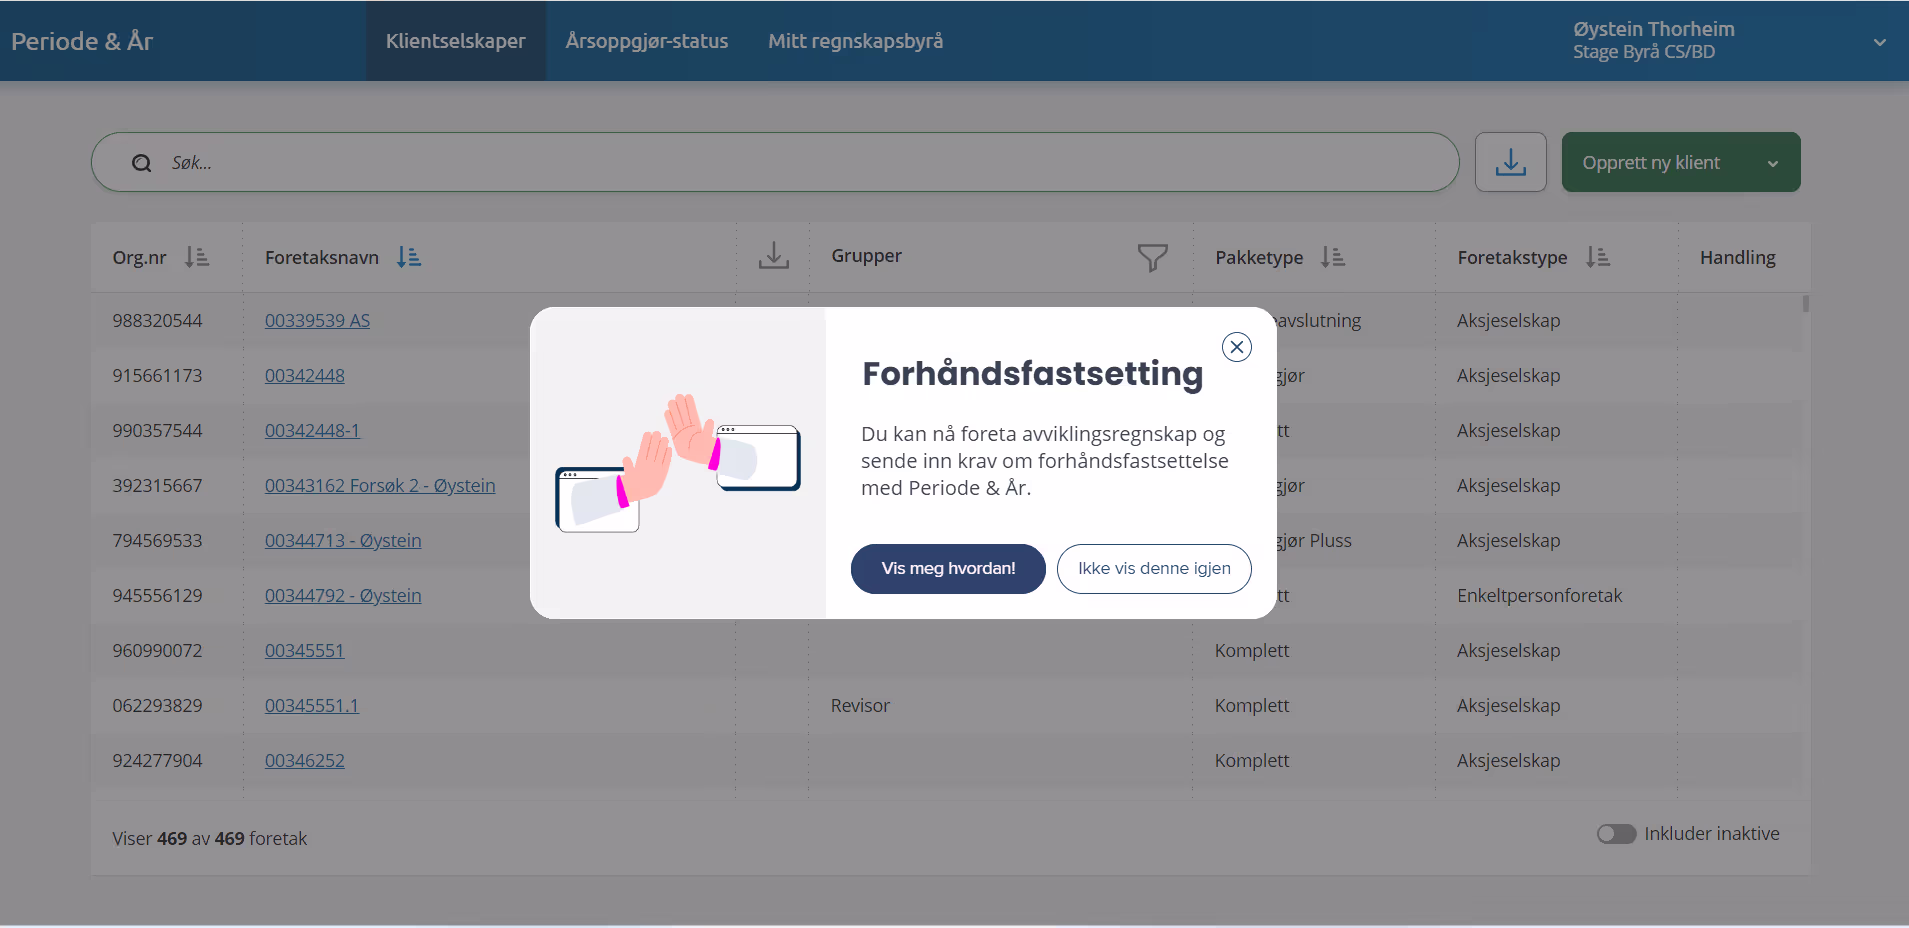
Task: Sort by Pakketype column icon
Action: pyautogui.click(x=1332, y=257)
